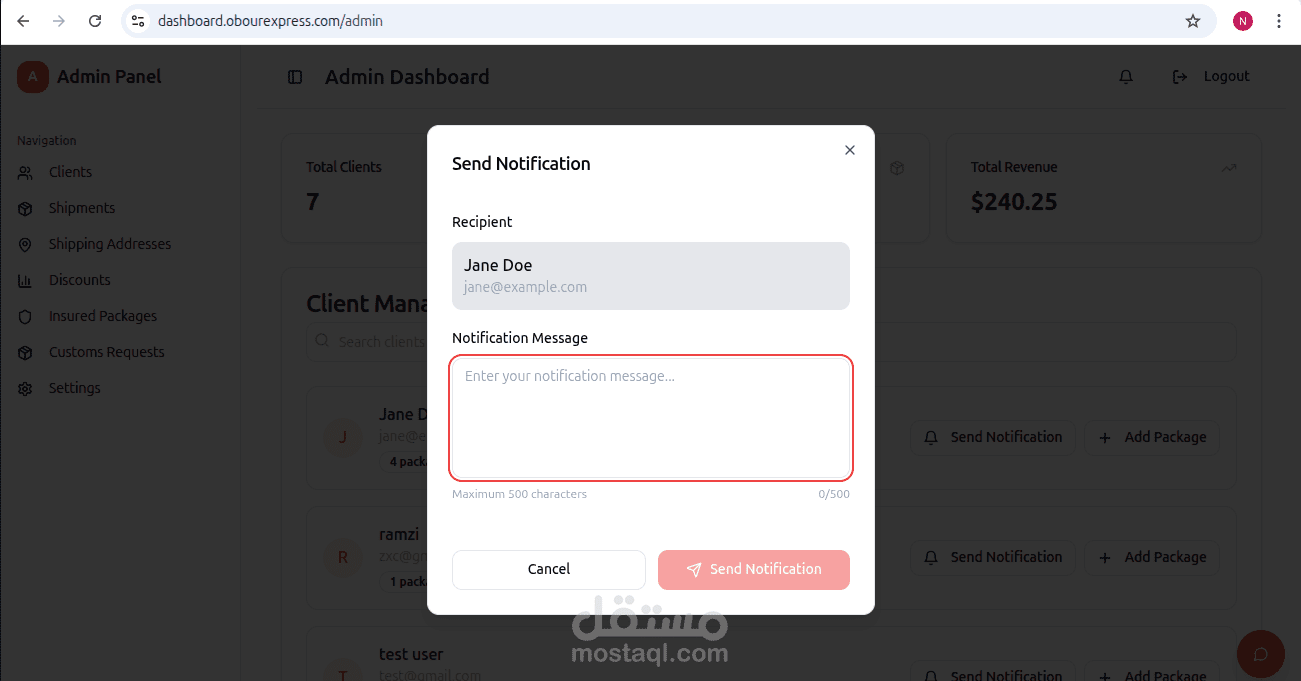The height and width of the screenshot is (681, 1301).
Task: Add Package for ramzi's row
Action: click(1152, 557)
